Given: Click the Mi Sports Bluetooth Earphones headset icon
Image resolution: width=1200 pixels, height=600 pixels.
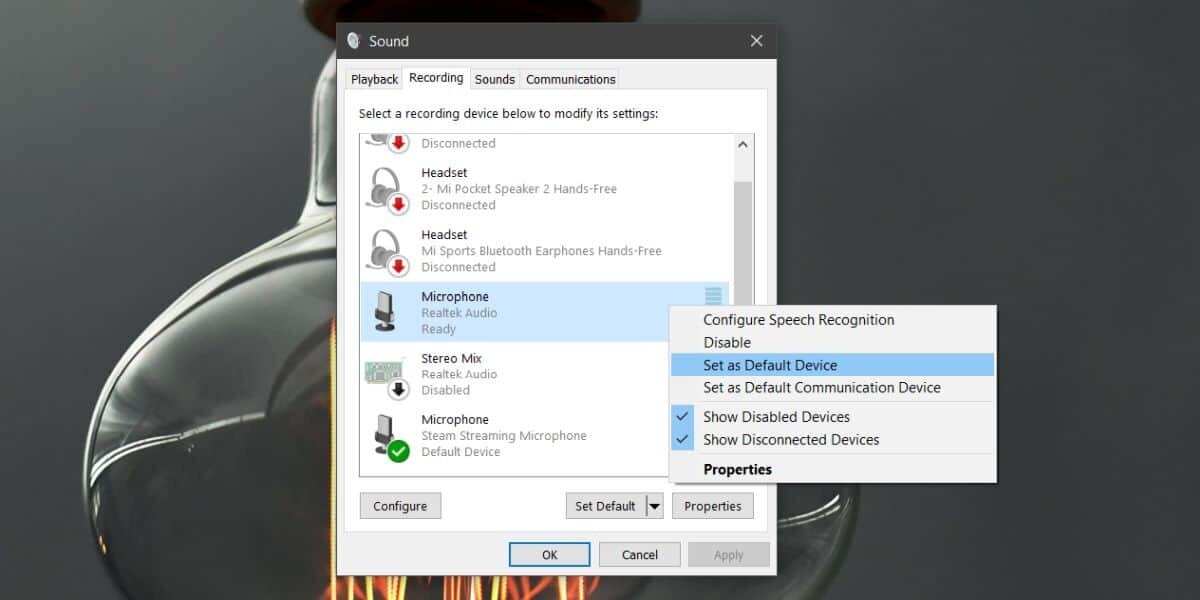Looking at the screenshot, I should [x=386, y=250].
